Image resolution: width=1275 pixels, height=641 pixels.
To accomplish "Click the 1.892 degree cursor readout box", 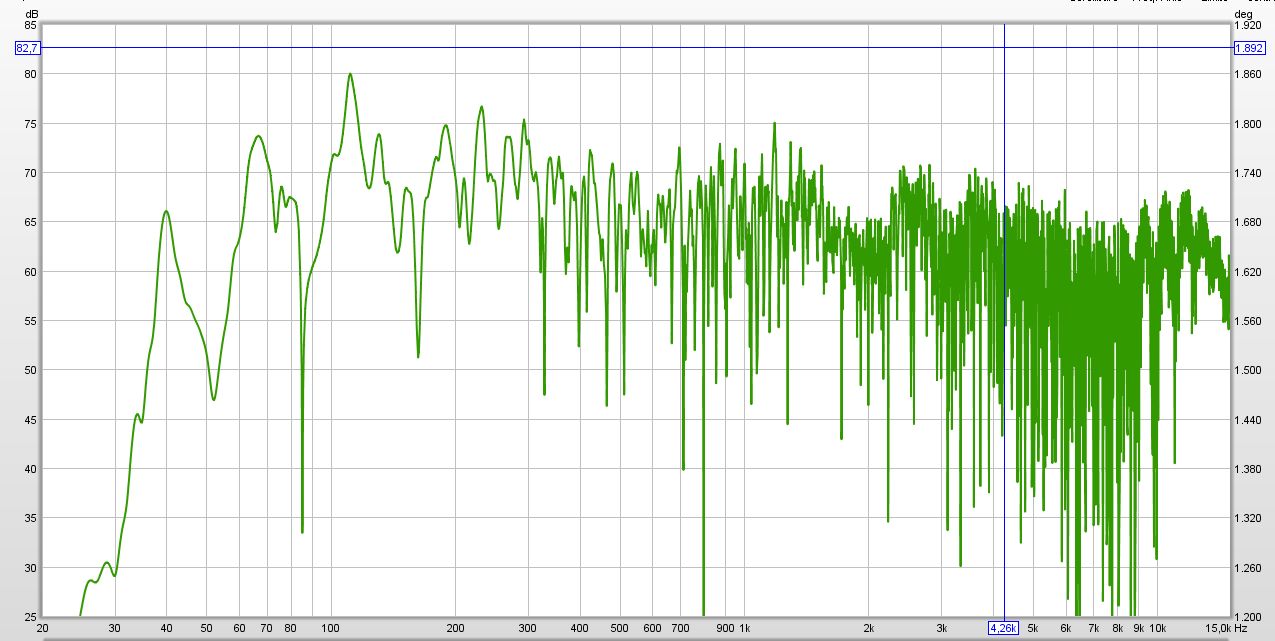I will pos(1249,47).
